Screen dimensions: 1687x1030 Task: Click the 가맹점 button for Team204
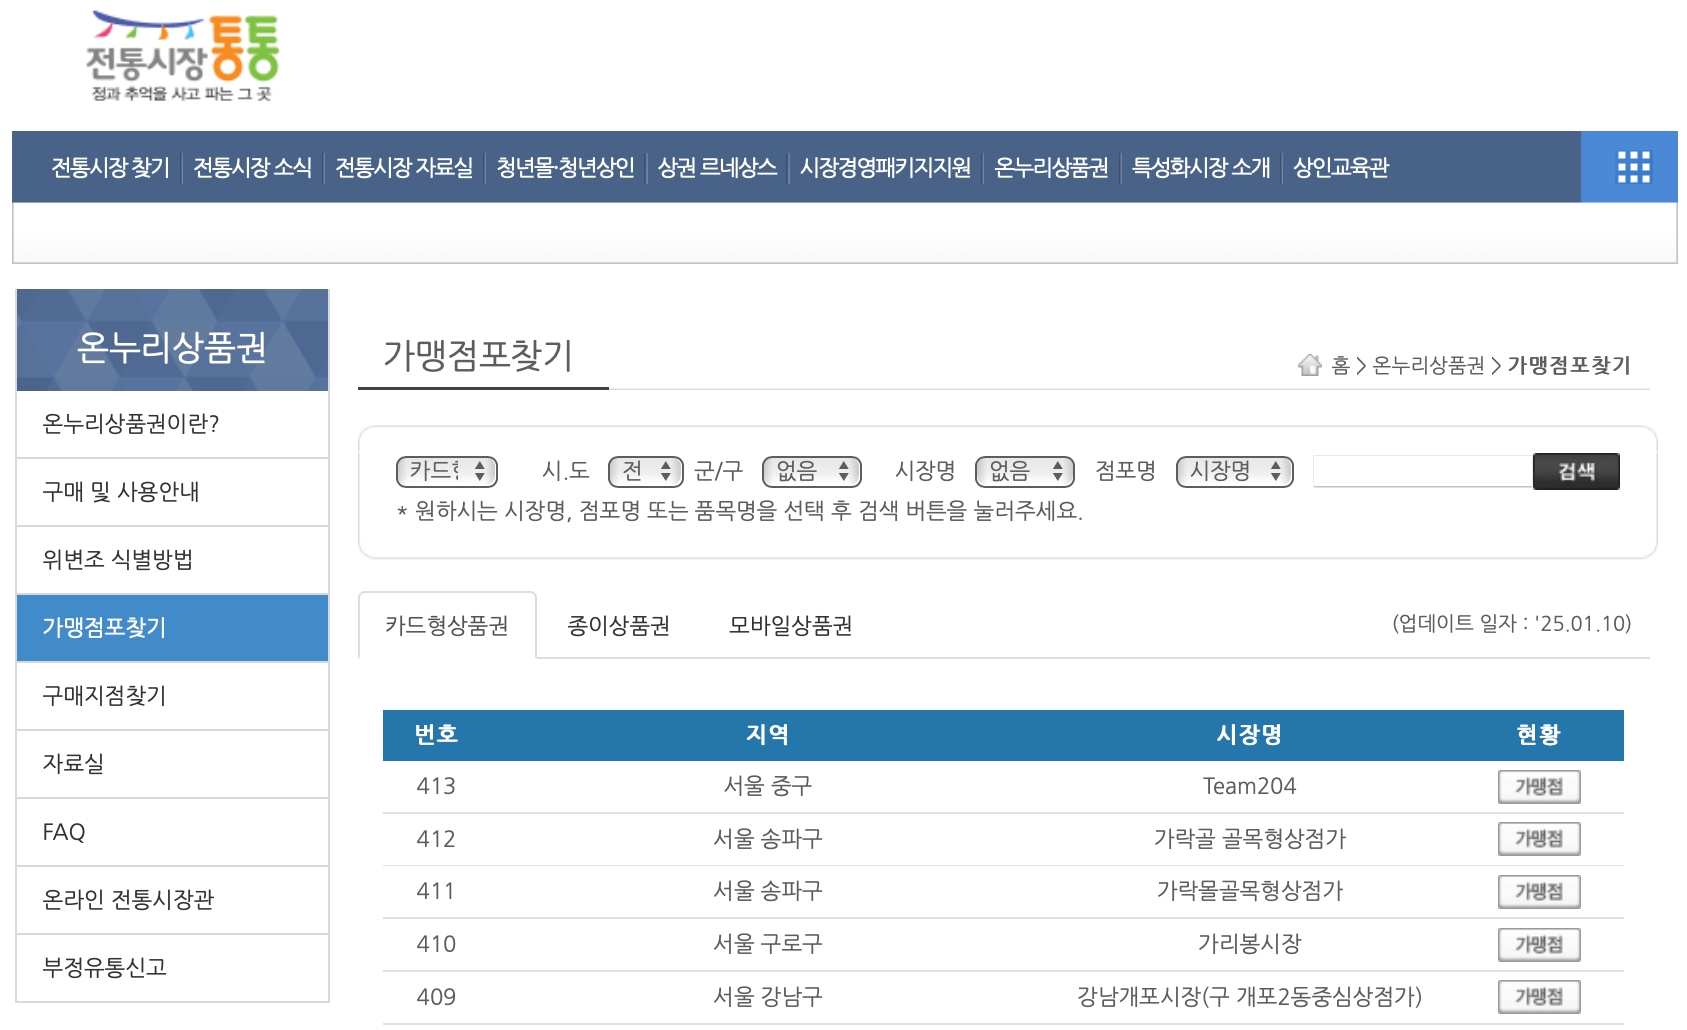1538,786
